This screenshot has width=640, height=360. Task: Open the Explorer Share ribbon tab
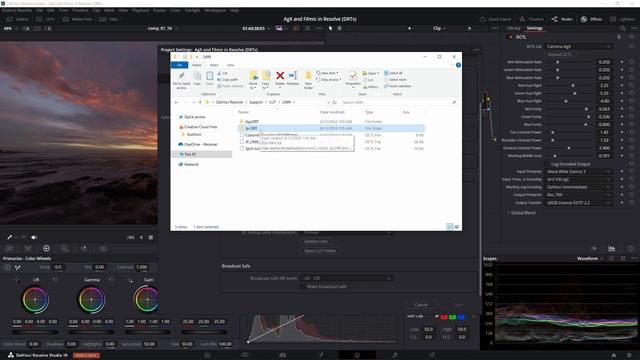pos(214,65)
